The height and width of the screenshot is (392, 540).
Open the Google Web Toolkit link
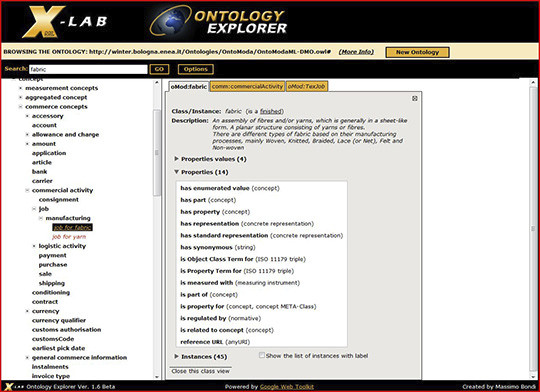(287, 387)
